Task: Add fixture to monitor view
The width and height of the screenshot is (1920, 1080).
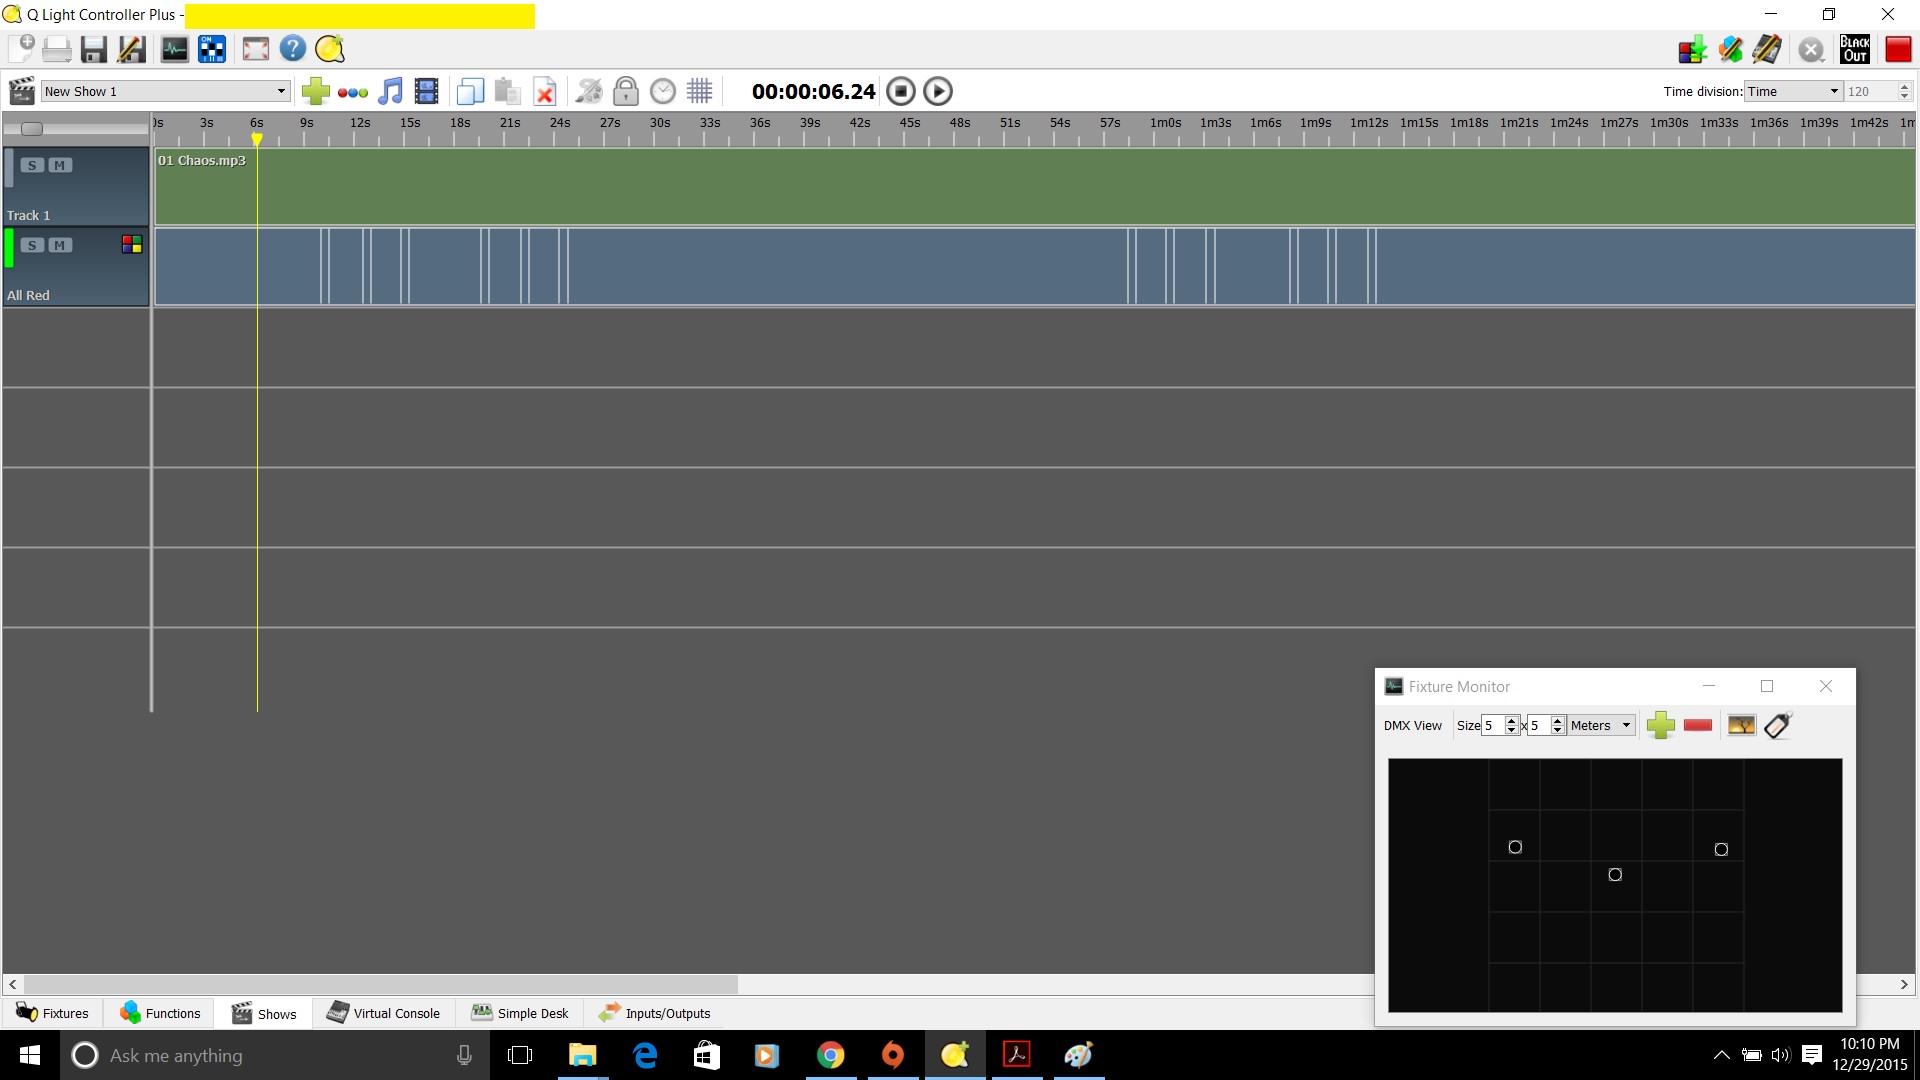Action: coord(1661,725)
